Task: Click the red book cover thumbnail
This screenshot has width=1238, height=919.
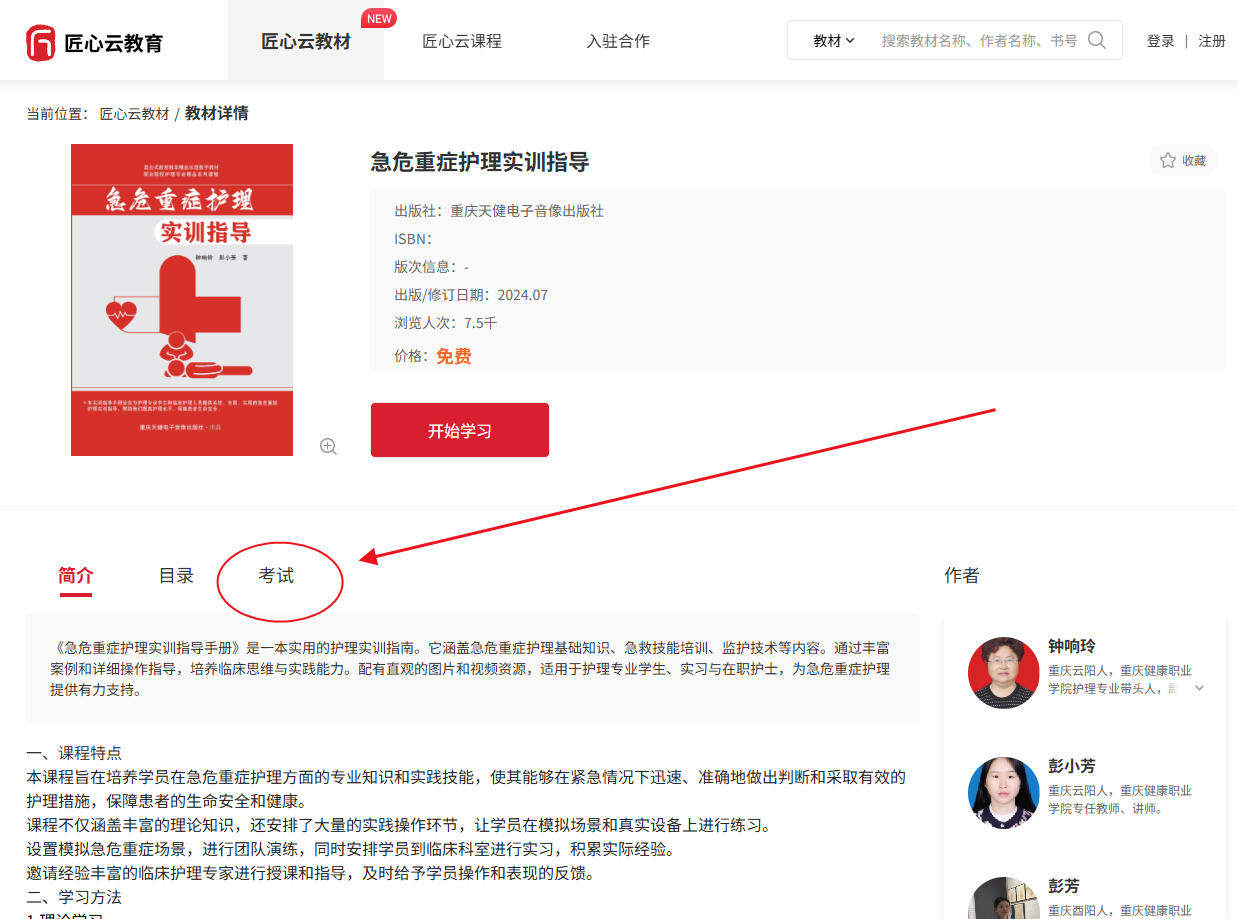Action: point(182,300)
